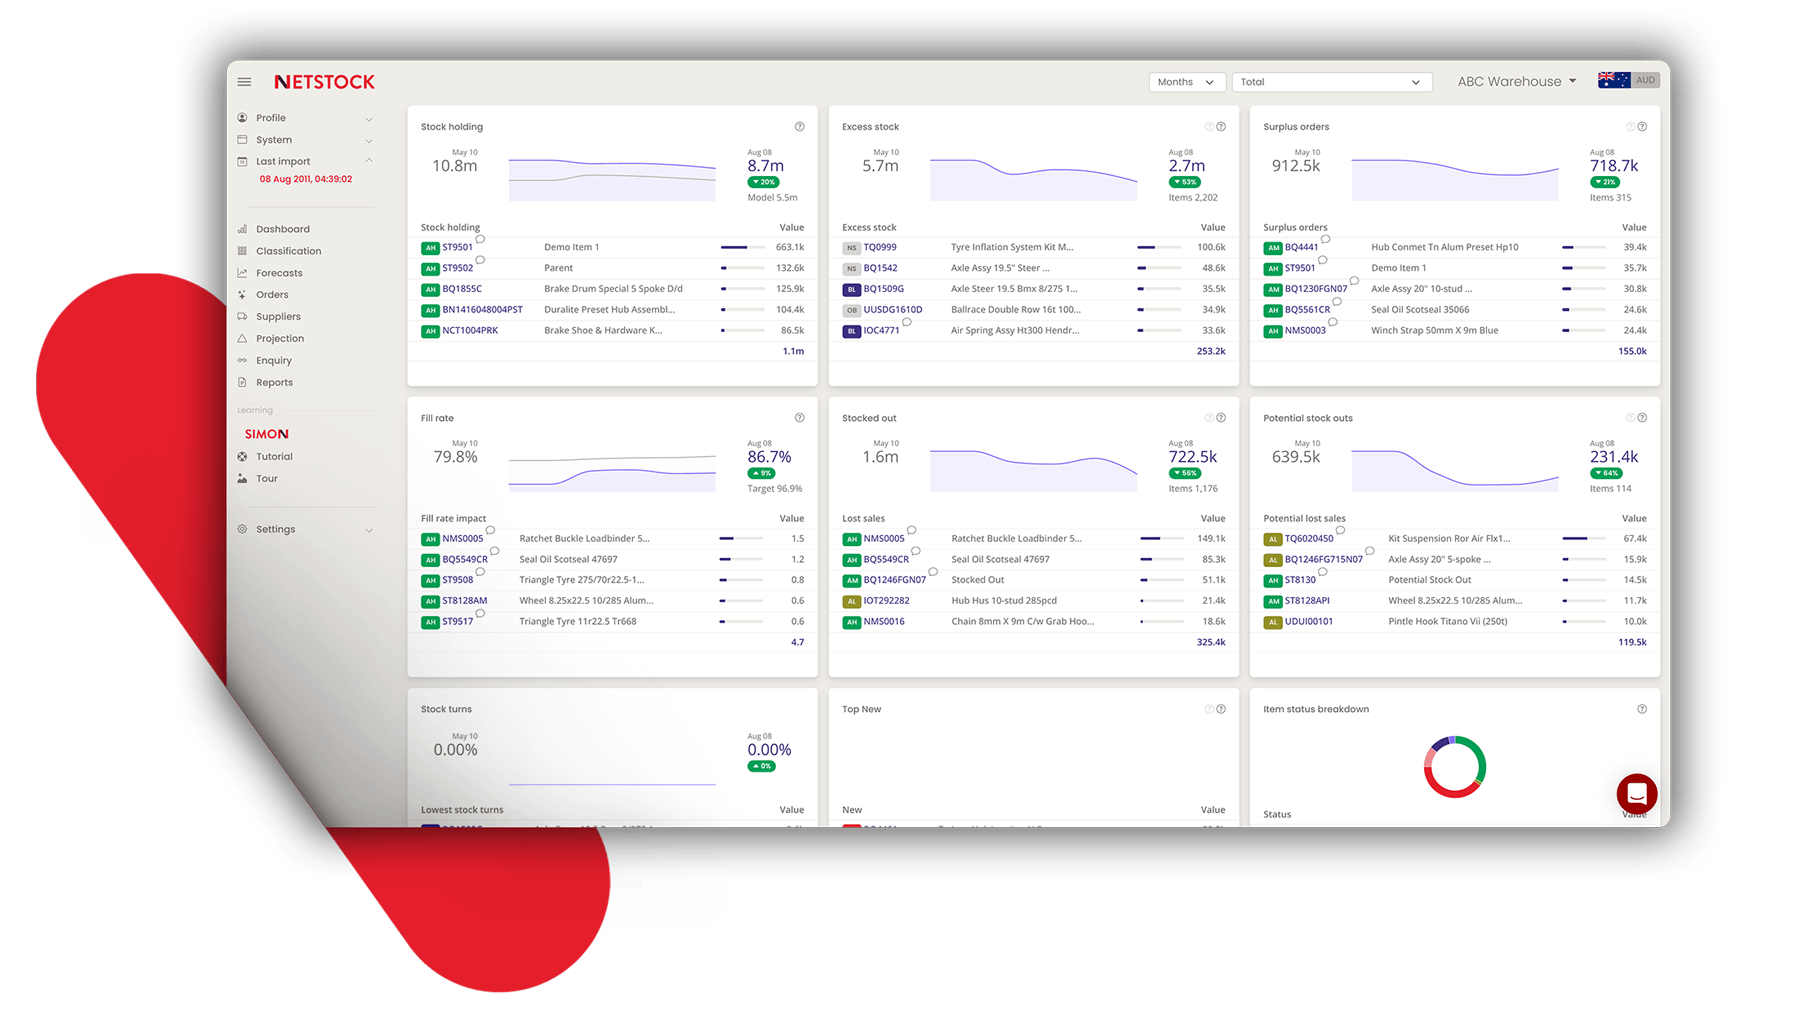Toggle the alert bell on Excess stock panel
This screenshot has width=1800, height=1013.
pos(1209,126)
